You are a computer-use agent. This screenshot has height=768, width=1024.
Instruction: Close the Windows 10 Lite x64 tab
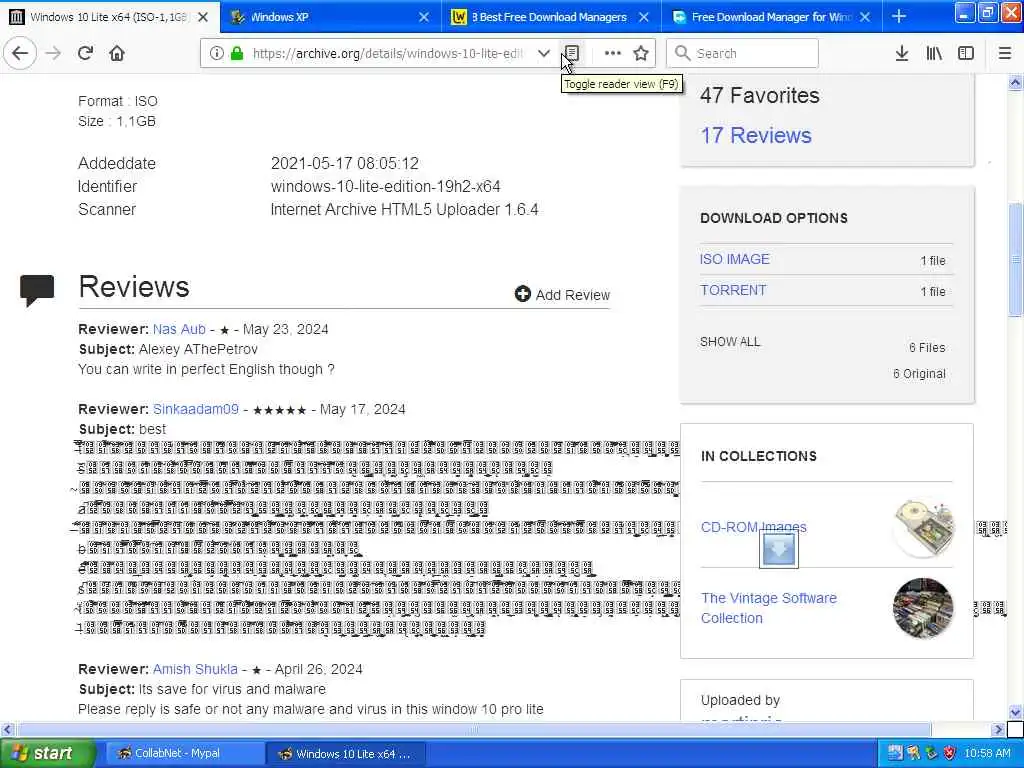pos(203,17)
